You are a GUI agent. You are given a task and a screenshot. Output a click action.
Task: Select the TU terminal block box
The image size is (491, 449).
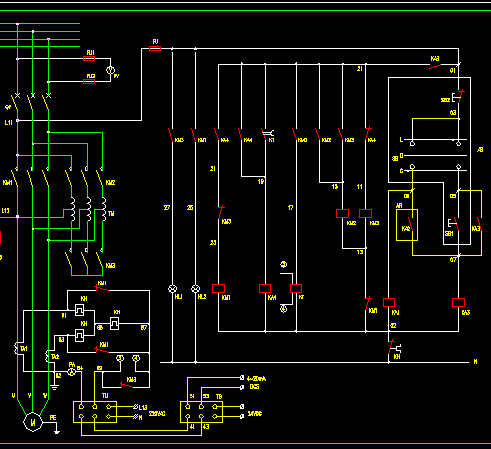95,412
